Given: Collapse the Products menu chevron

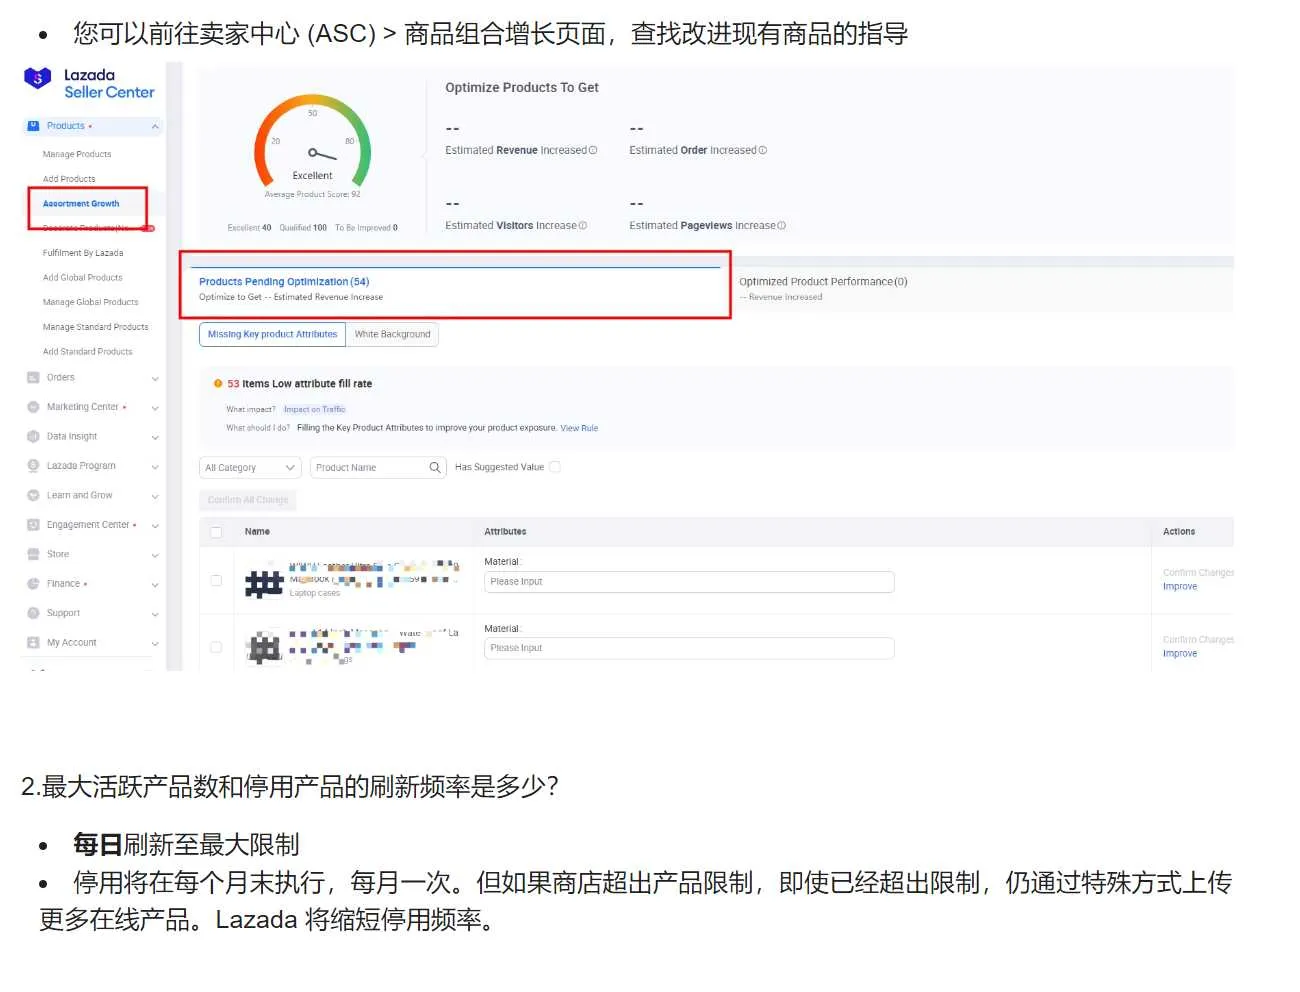Looking at the screenshot, I should pos(155,125).
